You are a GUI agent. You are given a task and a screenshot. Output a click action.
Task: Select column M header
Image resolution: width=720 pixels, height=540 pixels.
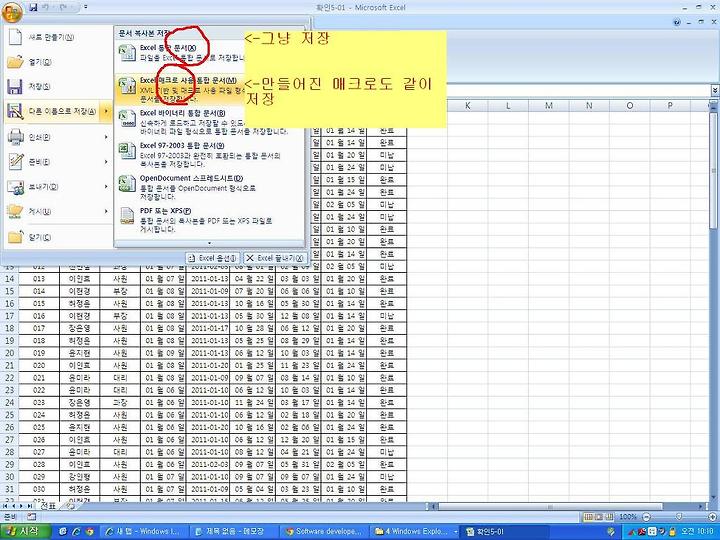[548, 106]
